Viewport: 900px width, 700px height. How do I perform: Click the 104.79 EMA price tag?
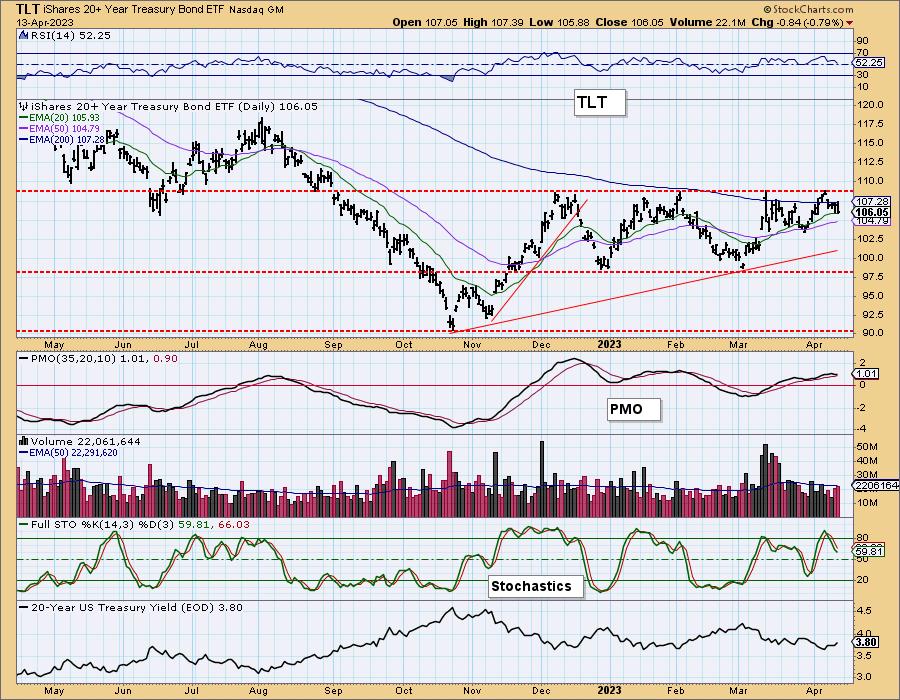[872, 221]
